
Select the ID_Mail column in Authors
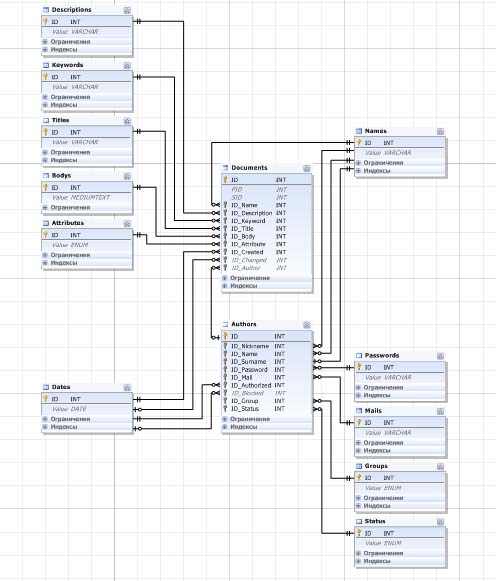(x=267, y=377)
